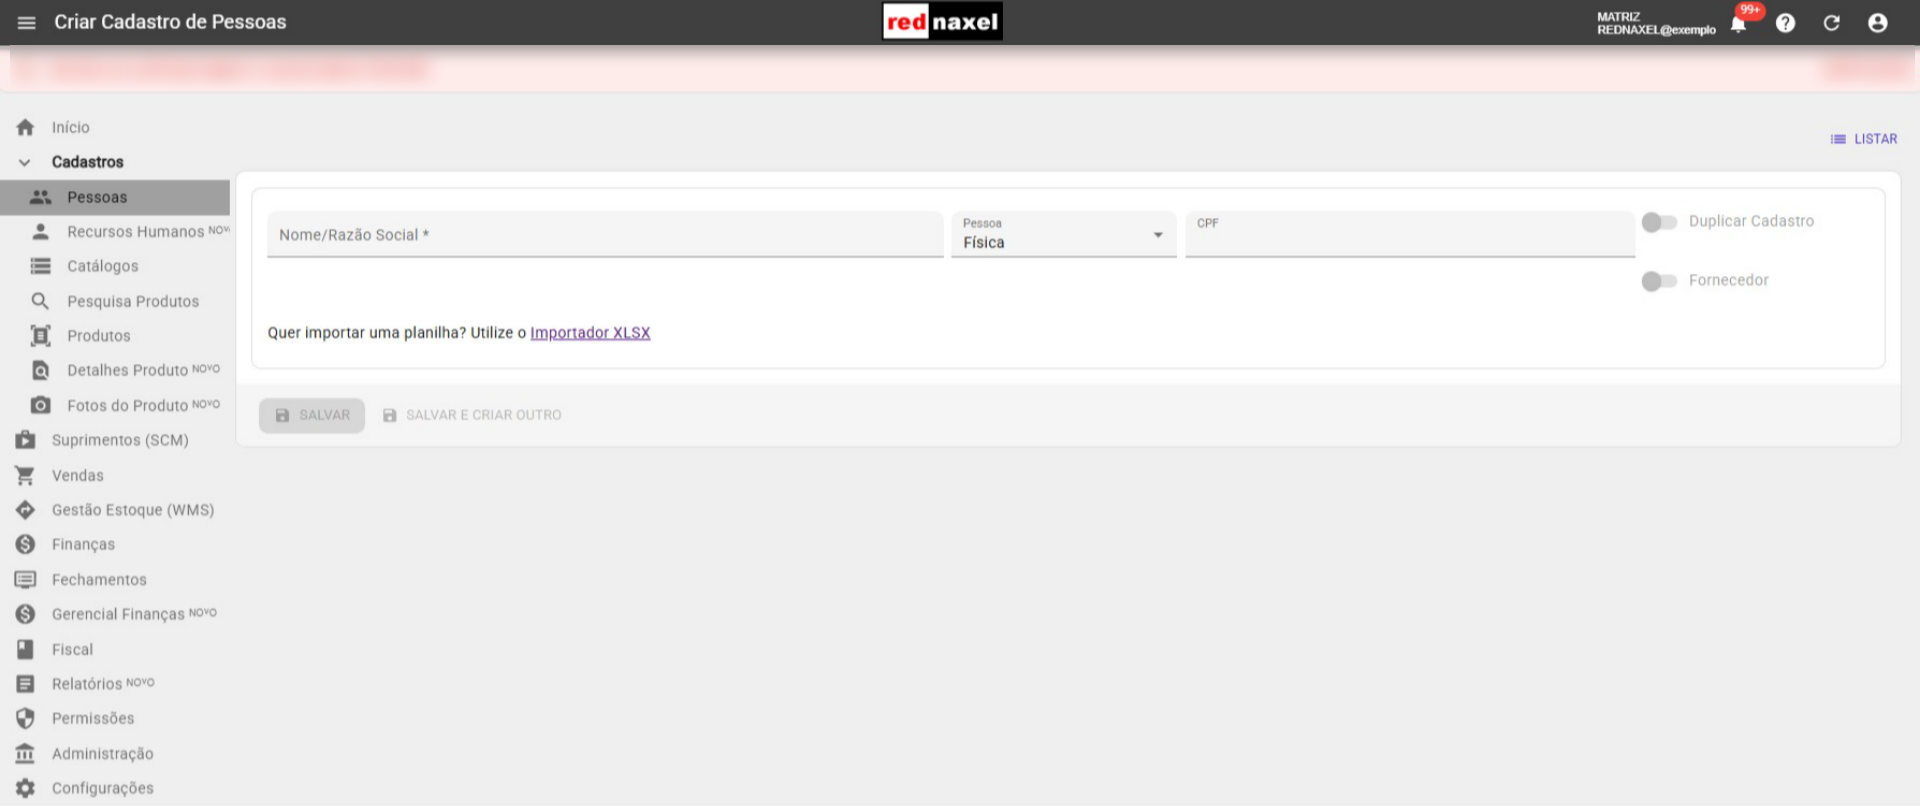
Task: Click the Nome/Razão Social field
Action: point(605,234)
